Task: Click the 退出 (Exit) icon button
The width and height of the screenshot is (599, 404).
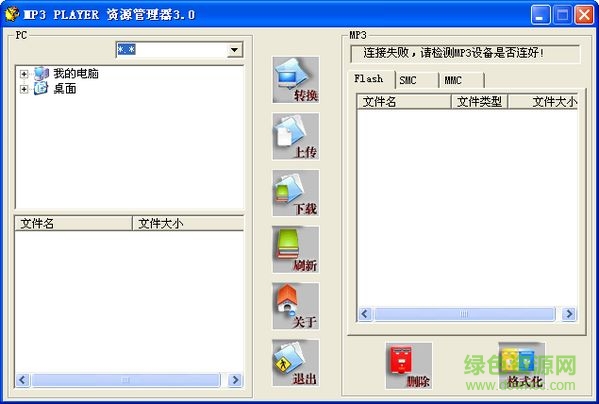Action: [296, 363]
